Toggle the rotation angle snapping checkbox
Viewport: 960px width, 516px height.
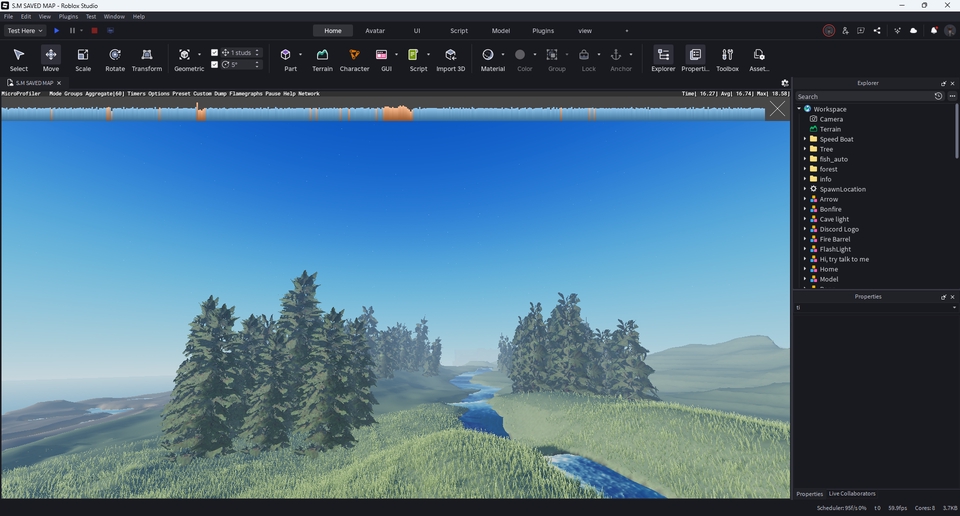point(215,64)
